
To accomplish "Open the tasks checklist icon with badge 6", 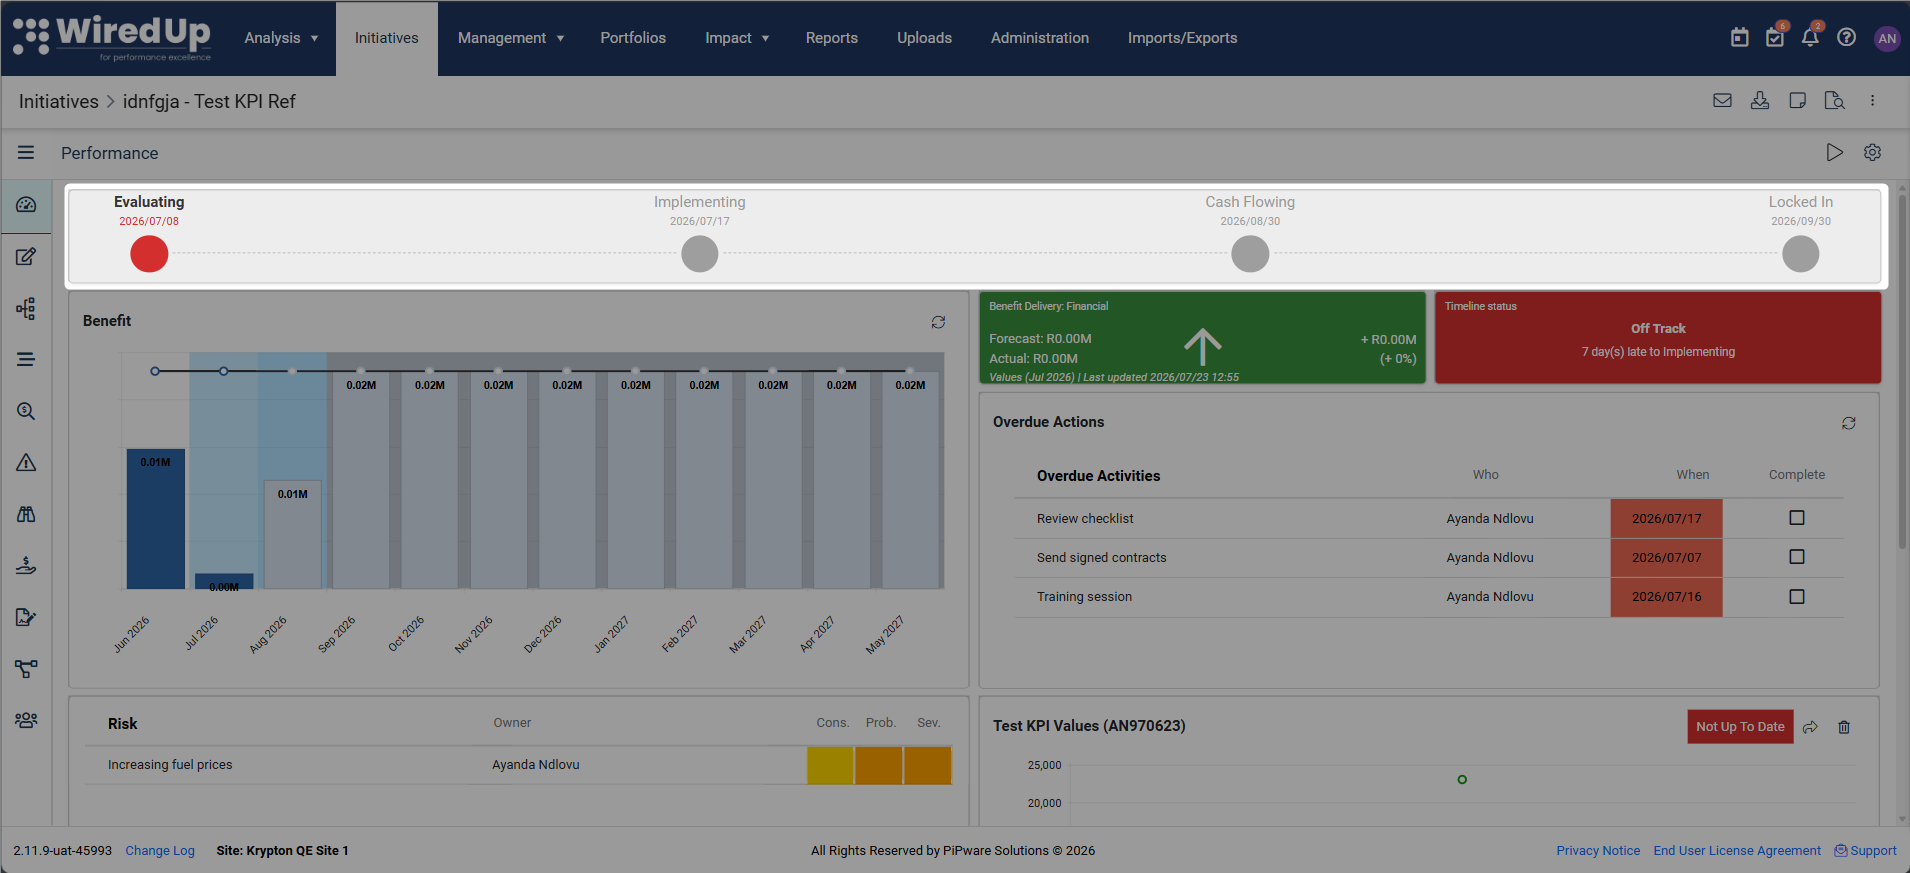I will tap(1775, 38).
